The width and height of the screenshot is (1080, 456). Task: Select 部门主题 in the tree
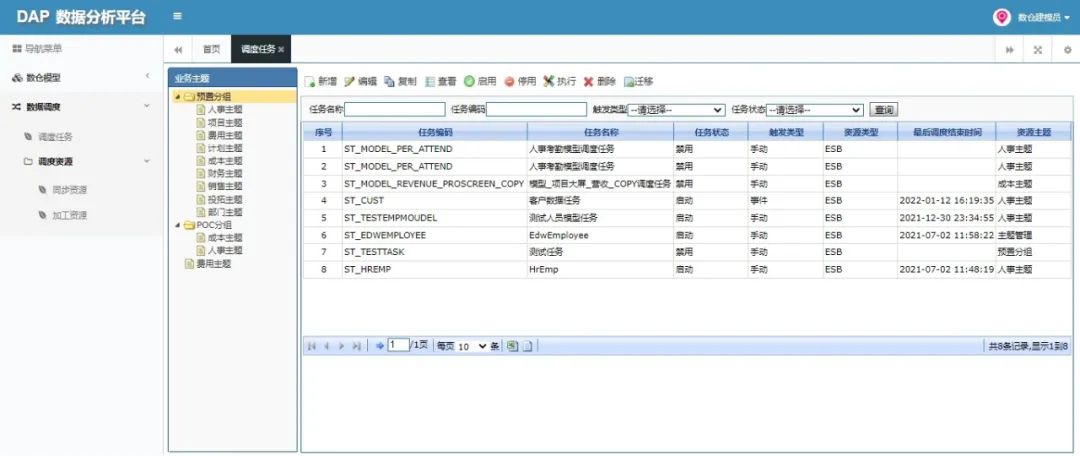[225, 212]
